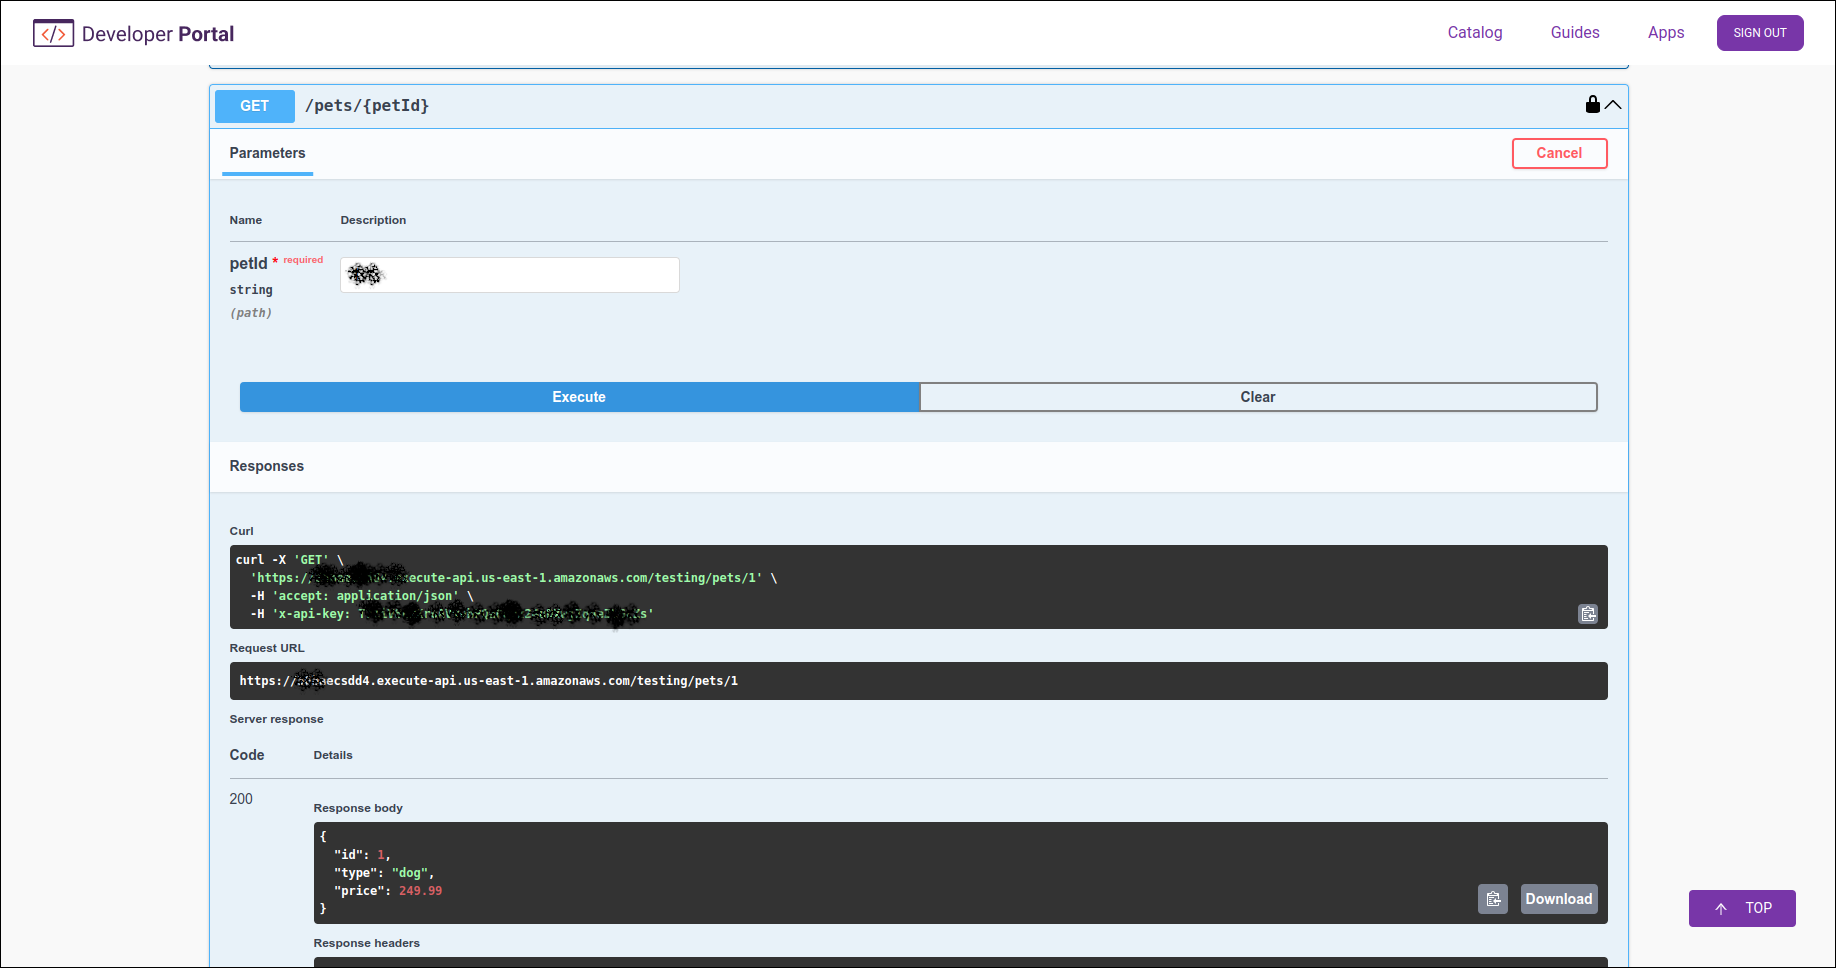Click the authorization lock icon
This screenshot has width=1836, height=968.
[x=1592, y=104]
